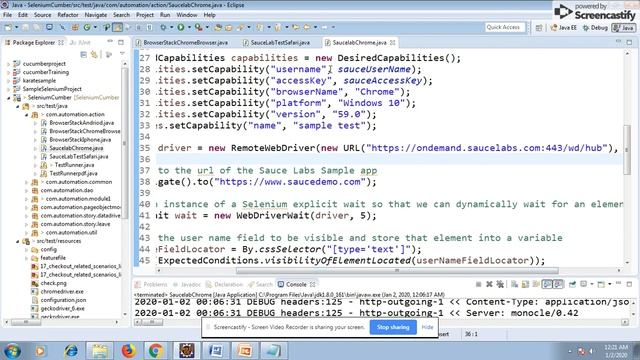Click the Display Selected Console icon
Image resolution: width=640 pixels, height=360 pixels.
pos(584,284)
